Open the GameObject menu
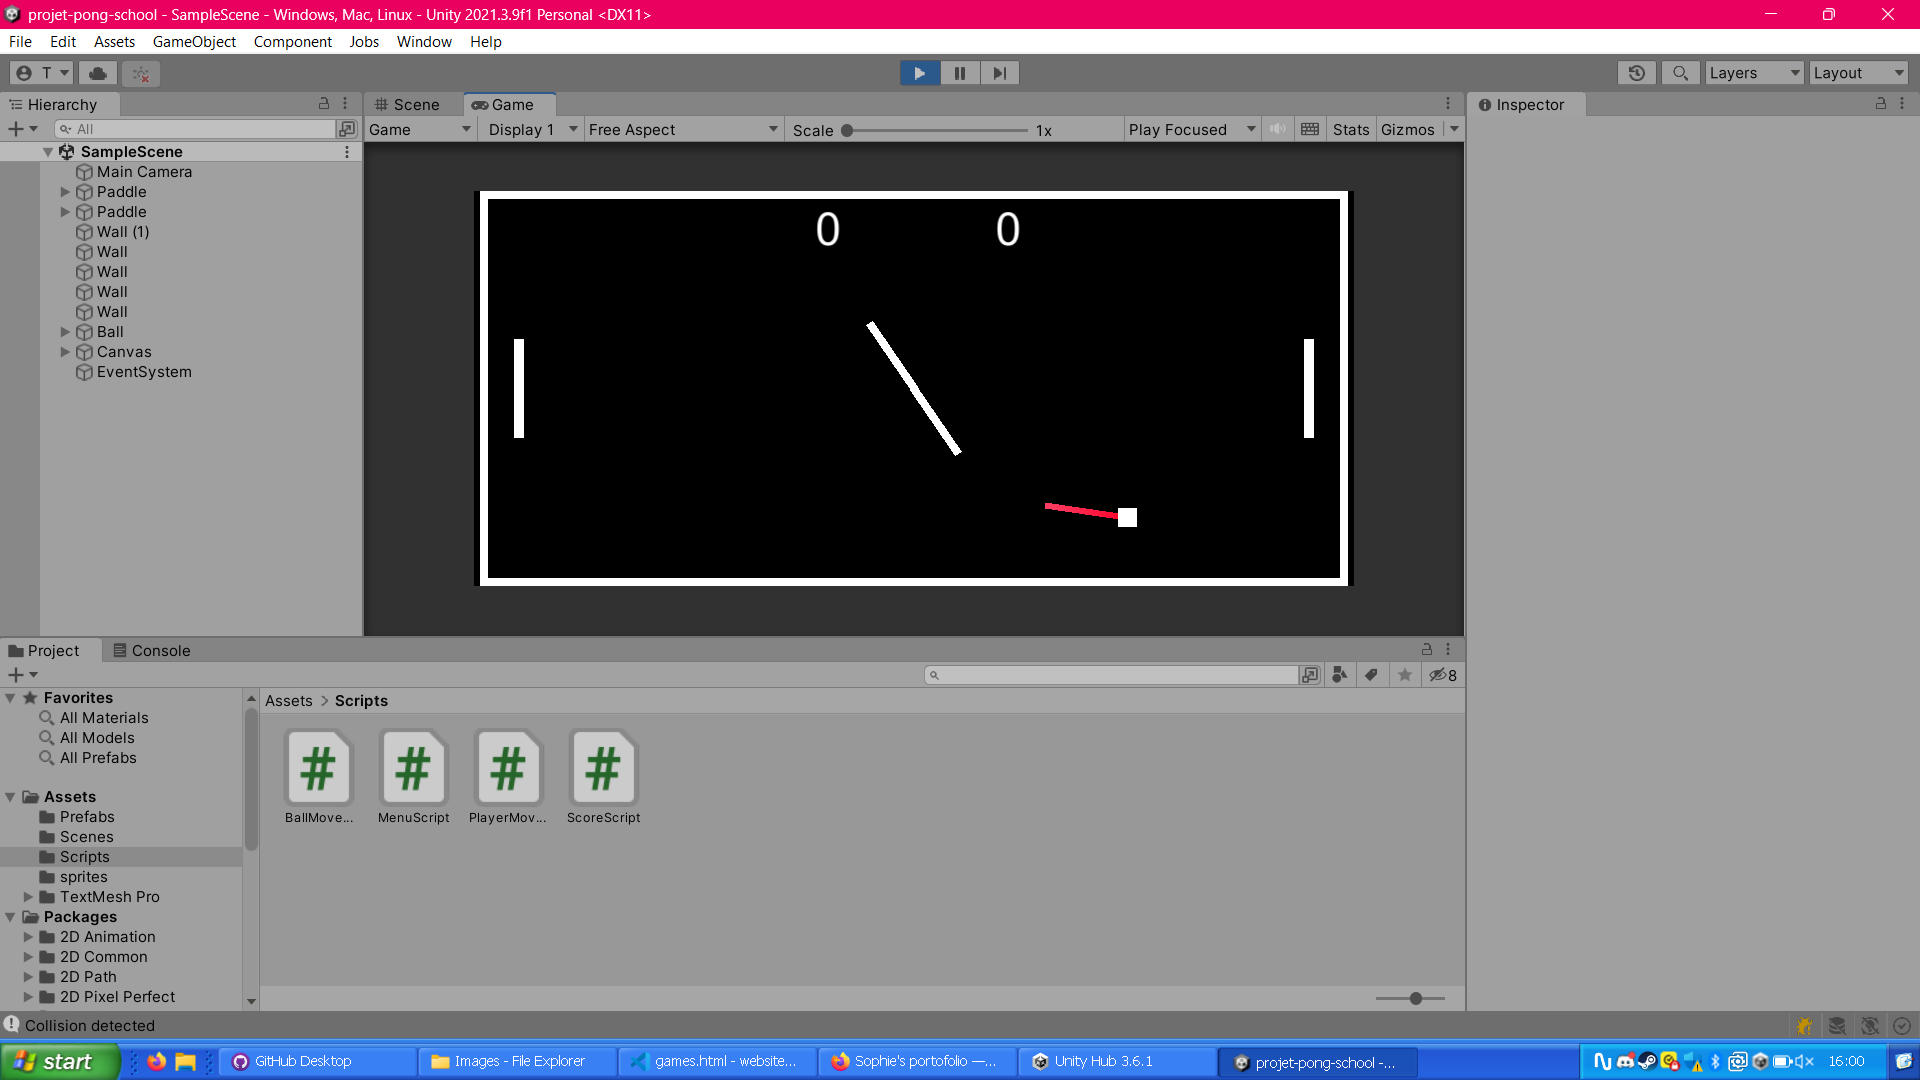This screenshot has width=1920, height=1080. click(x=194, y=41)
